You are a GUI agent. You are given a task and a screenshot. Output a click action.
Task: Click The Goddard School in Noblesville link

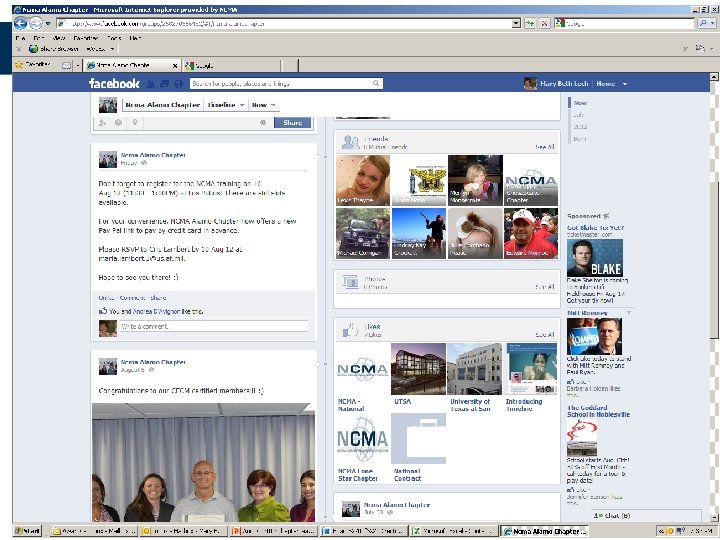click(x=598, y=411)
